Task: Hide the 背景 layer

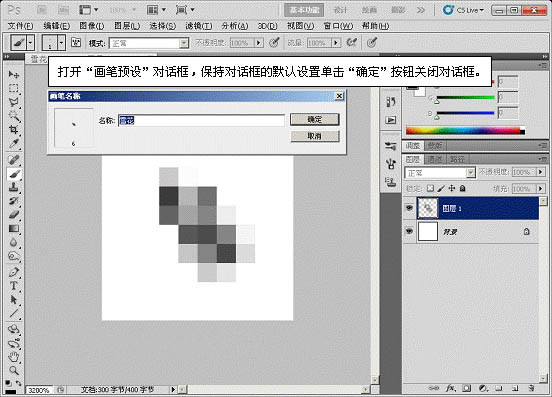Action: (409, 231)
